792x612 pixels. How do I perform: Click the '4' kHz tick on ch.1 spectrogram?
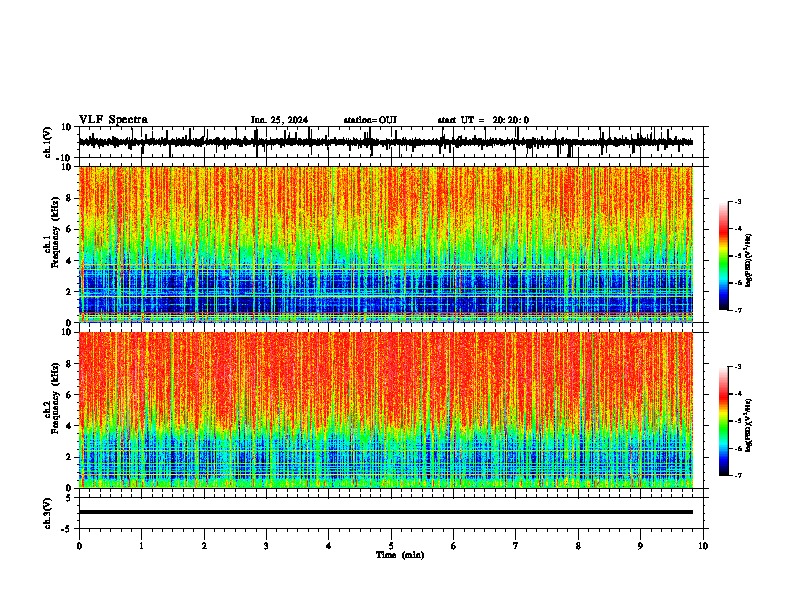point(70,261)
